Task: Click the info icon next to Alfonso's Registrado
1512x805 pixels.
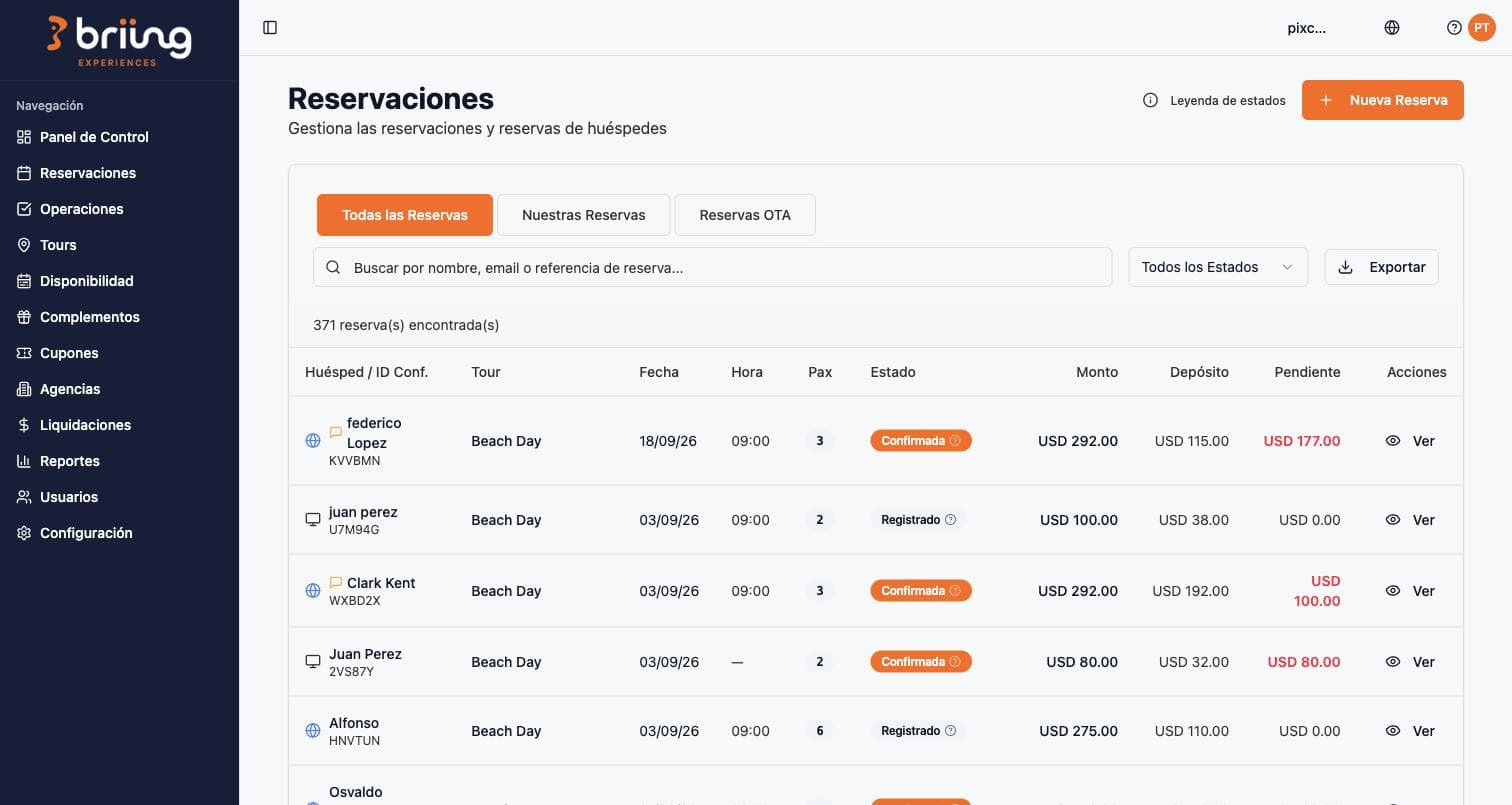Action: (951, 731)
